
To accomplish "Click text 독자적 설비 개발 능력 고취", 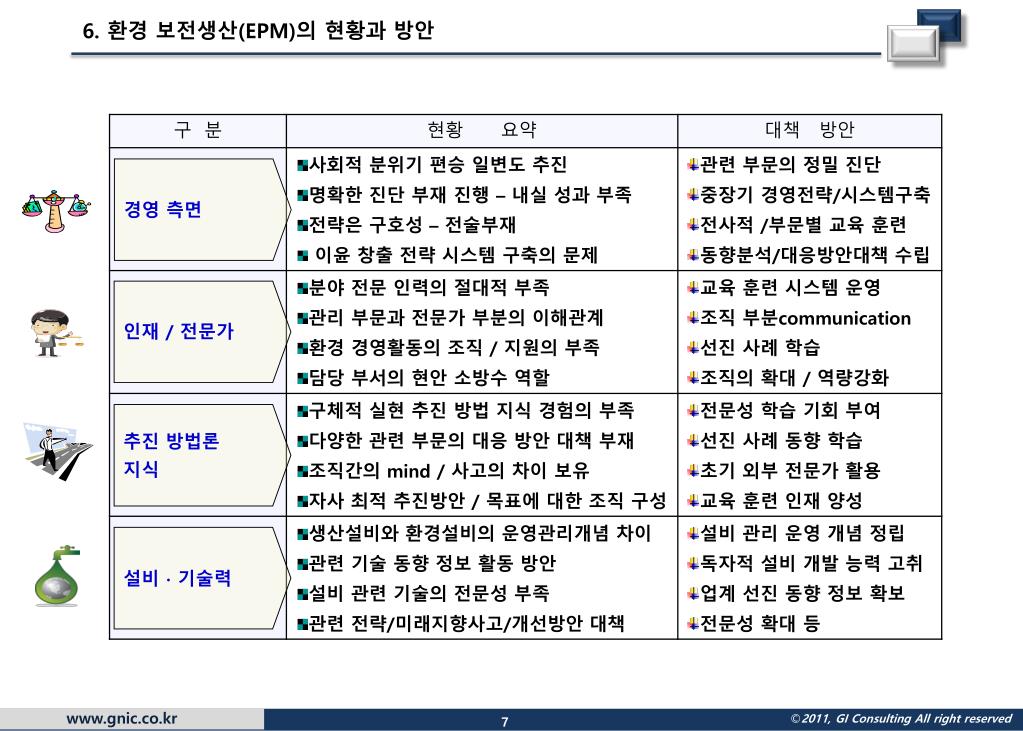I will (x=811, y=563).
